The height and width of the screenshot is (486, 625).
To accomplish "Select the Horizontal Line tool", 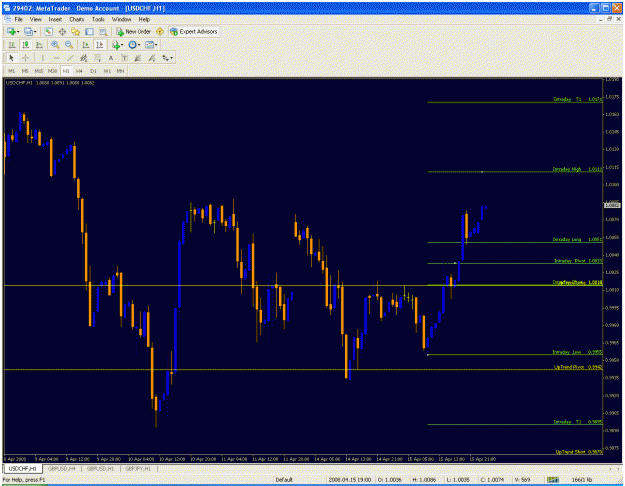I will (56, 58).
